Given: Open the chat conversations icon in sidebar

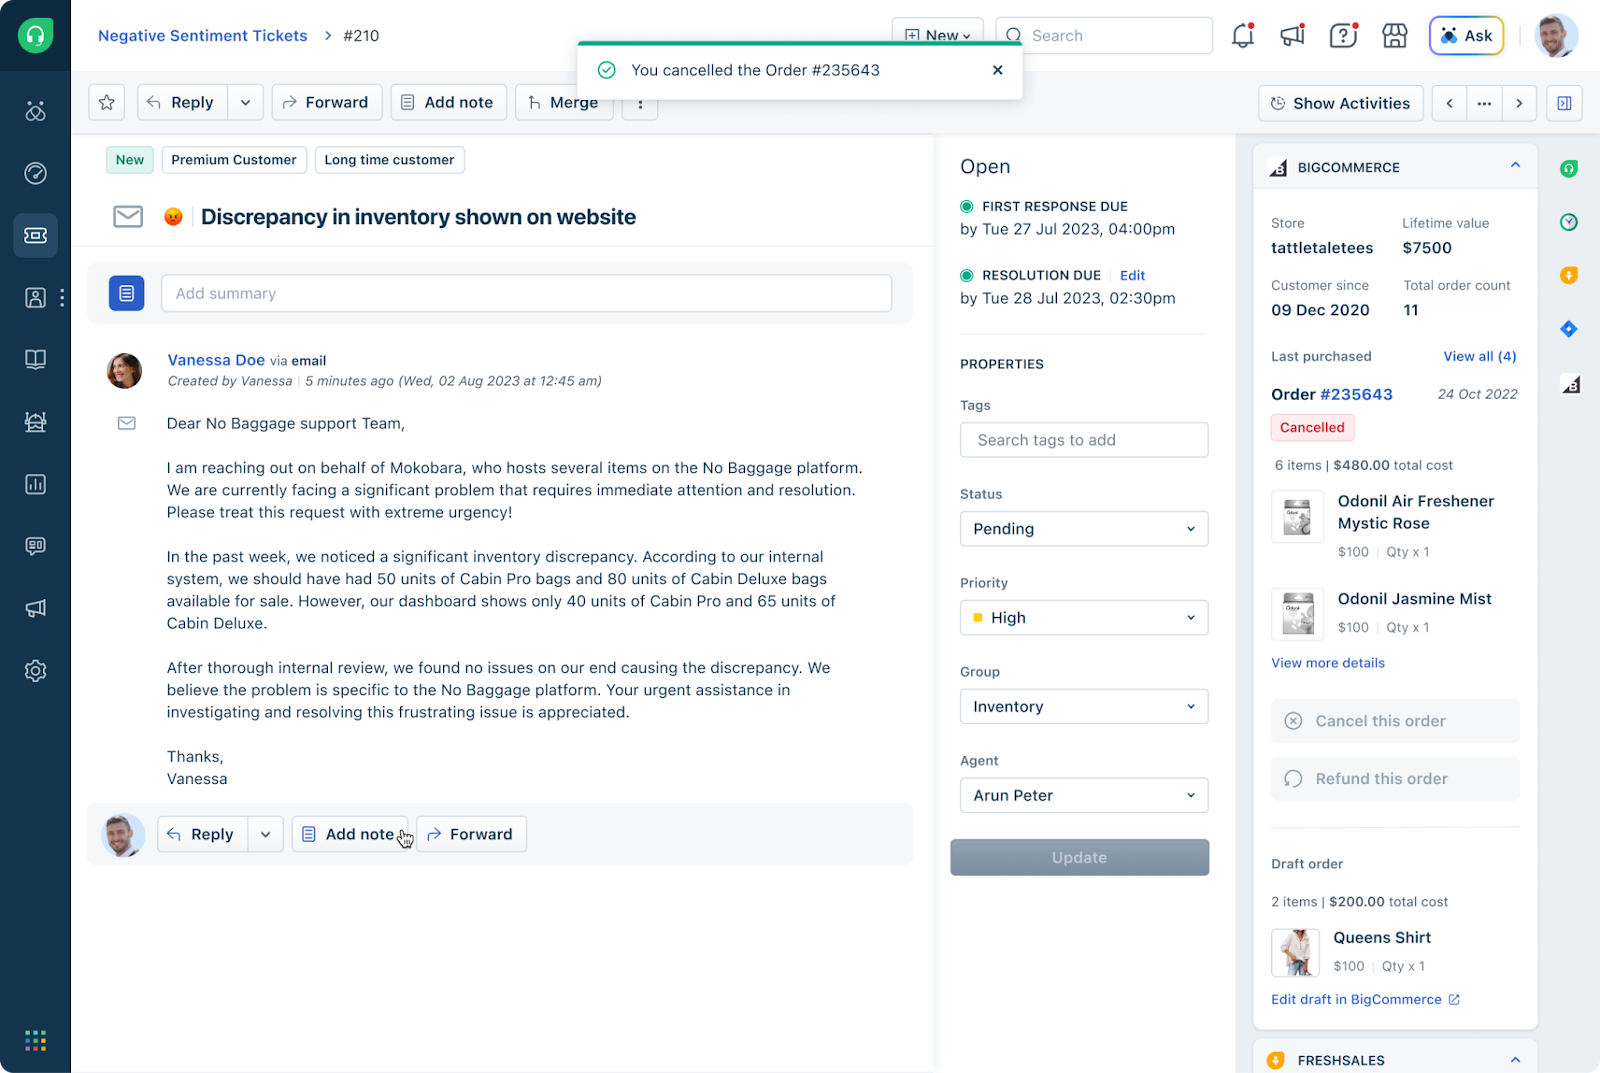Looking at the screenshot, I should 35,546.
